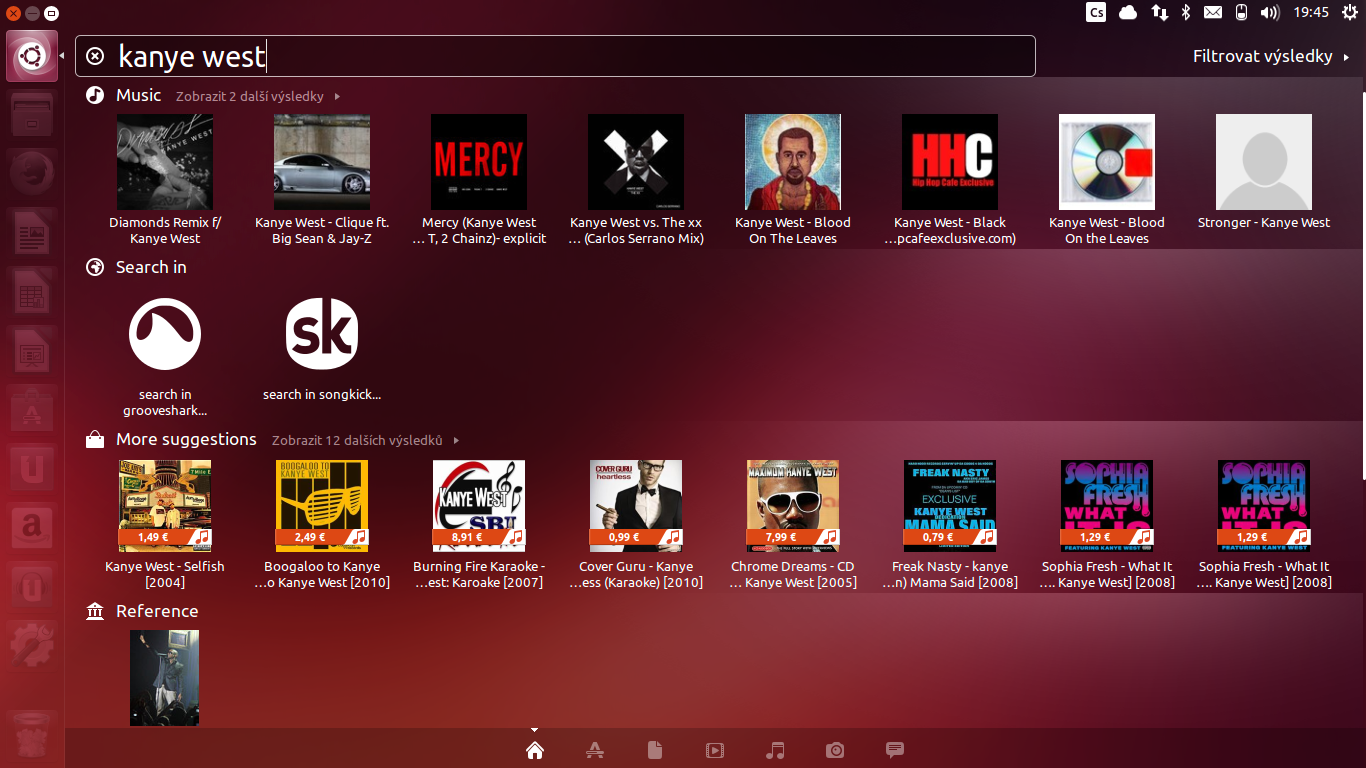Expand Music results via Zobrazit 2 další výsledky
Viewport: 1366px width, 768px height.
tap(249, 95)
